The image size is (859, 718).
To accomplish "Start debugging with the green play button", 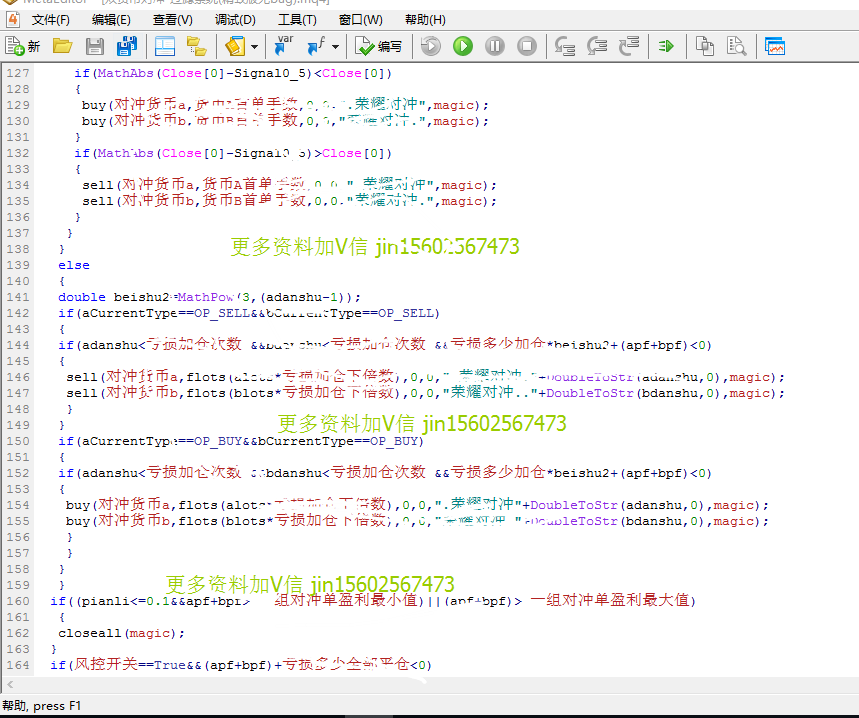I will tap(463, 47).
